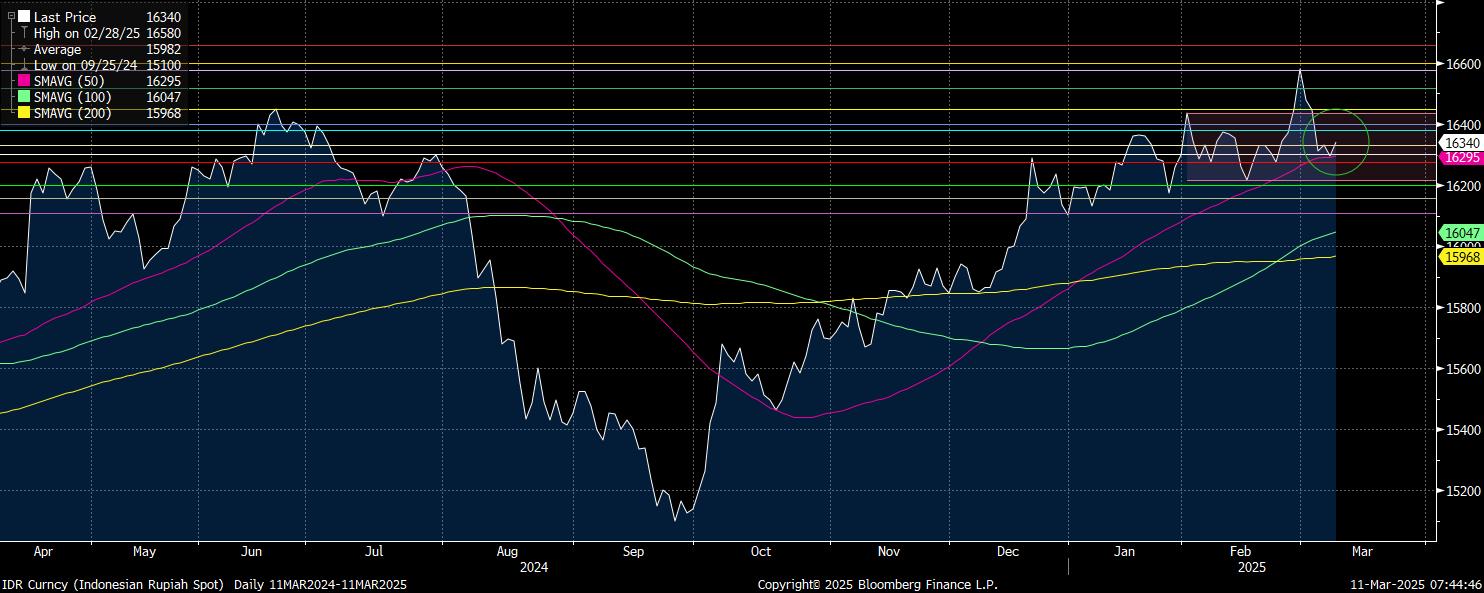Click the Sep label on the time axis
The height and width of the screenshot is (593, 1484).
click(632, 551)
